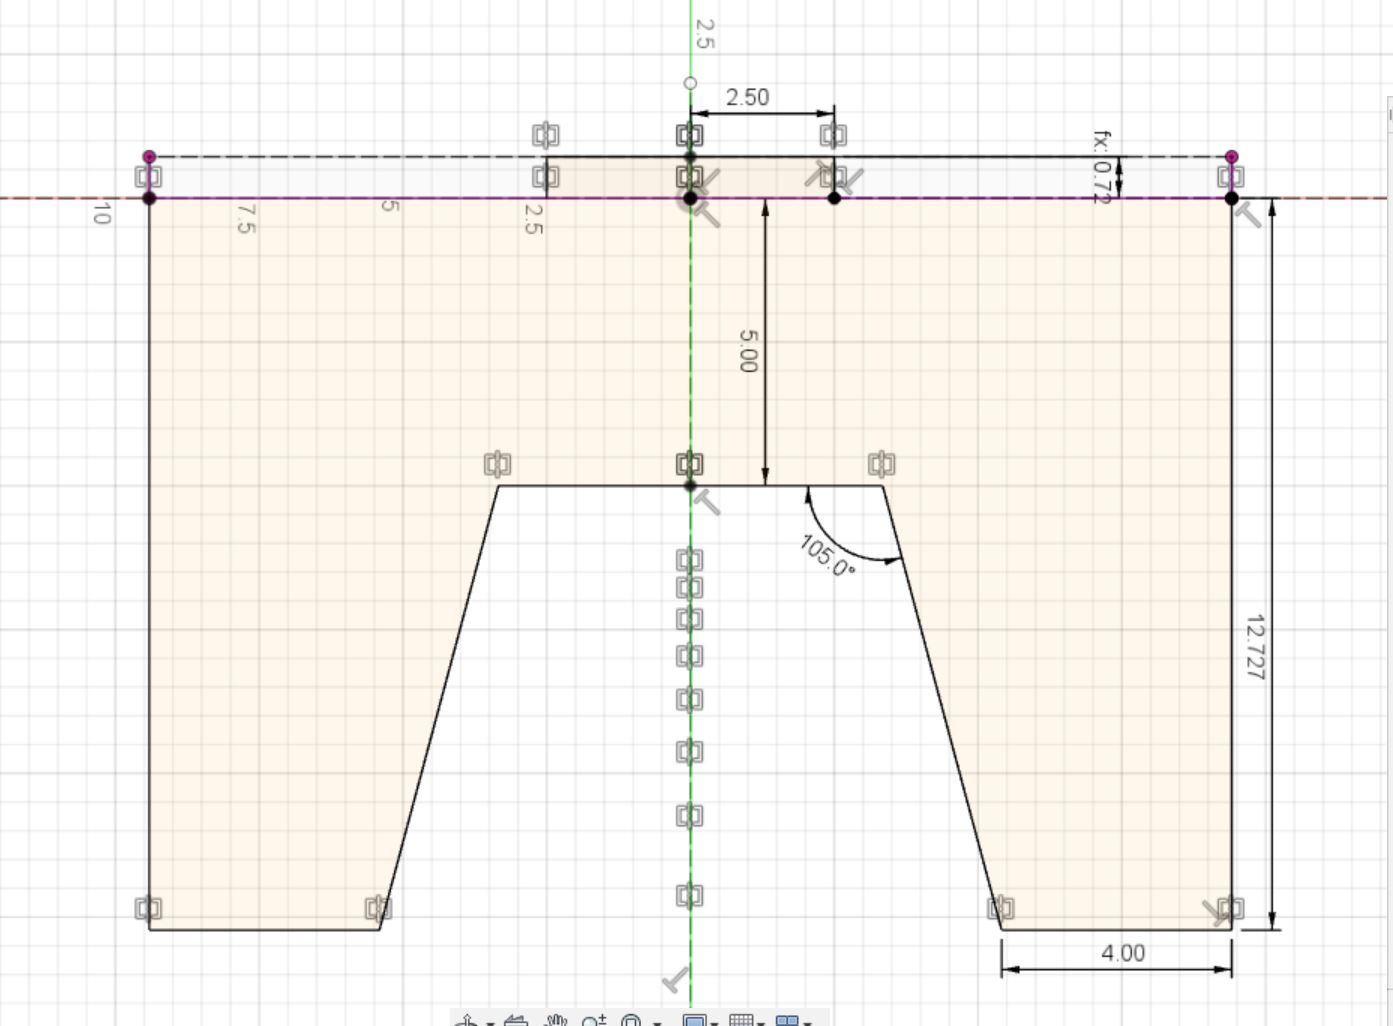This screenshot has width=1393, height=1026.
Task: Select symmetry glyph above the 4.00 dimension's left end
Action: coord(1001,908)
